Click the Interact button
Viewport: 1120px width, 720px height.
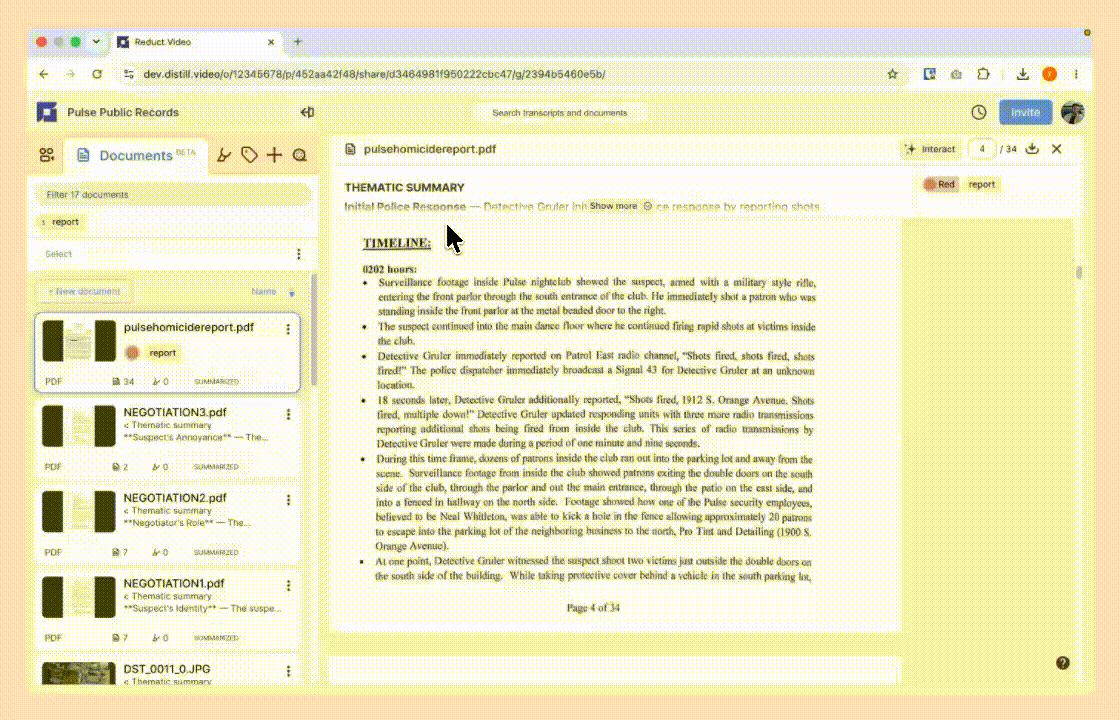(930, 149)
